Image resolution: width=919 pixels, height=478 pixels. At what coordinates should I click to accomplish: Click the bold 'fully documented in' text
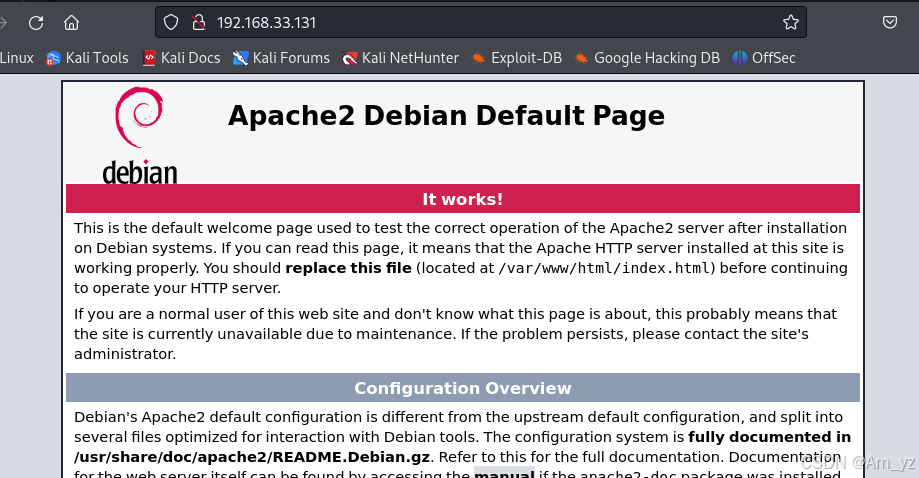770,437
